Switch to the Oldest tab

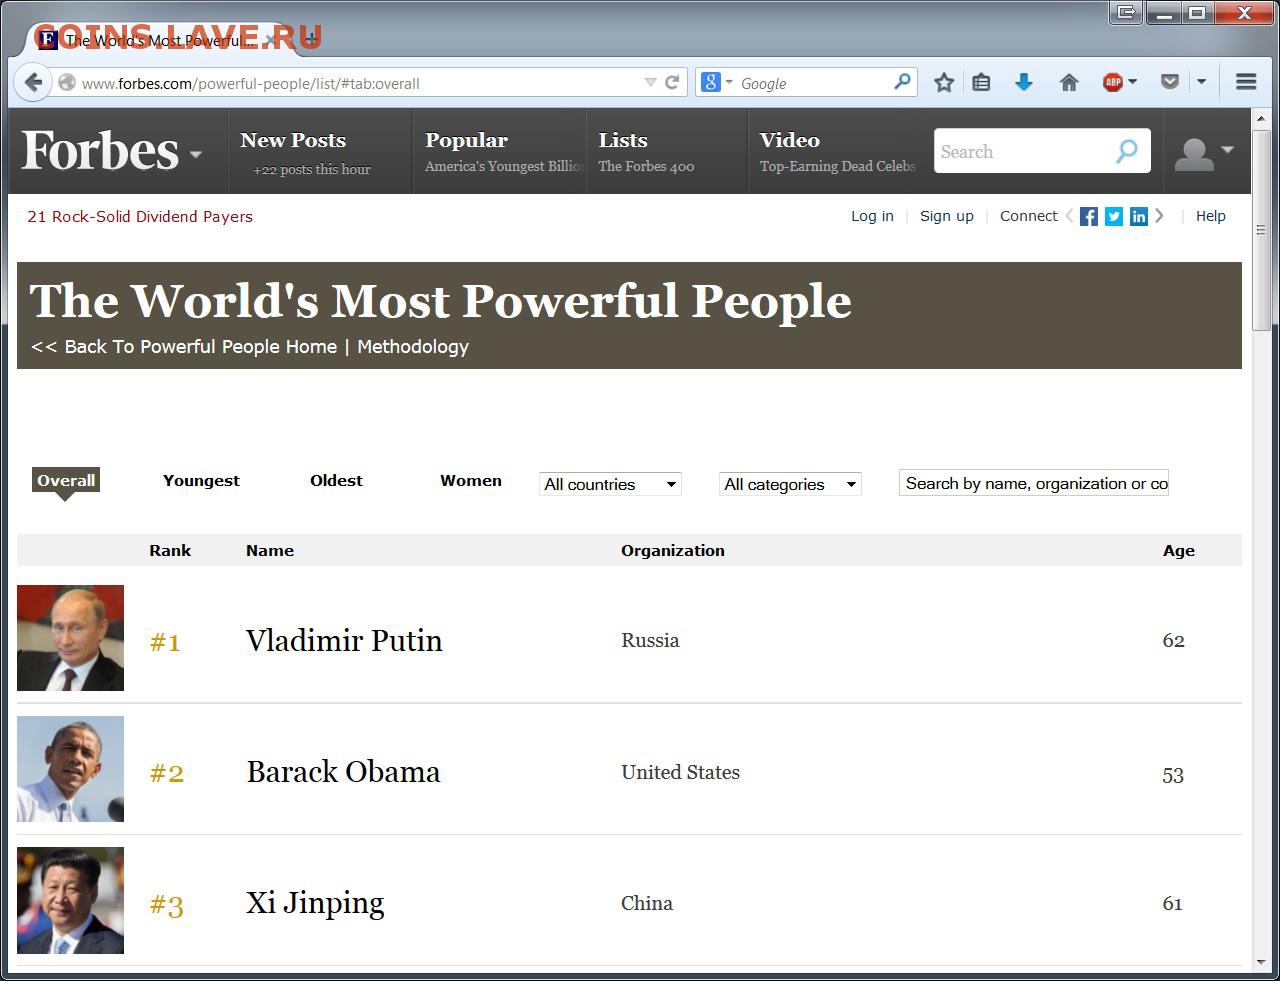[336, 480]
